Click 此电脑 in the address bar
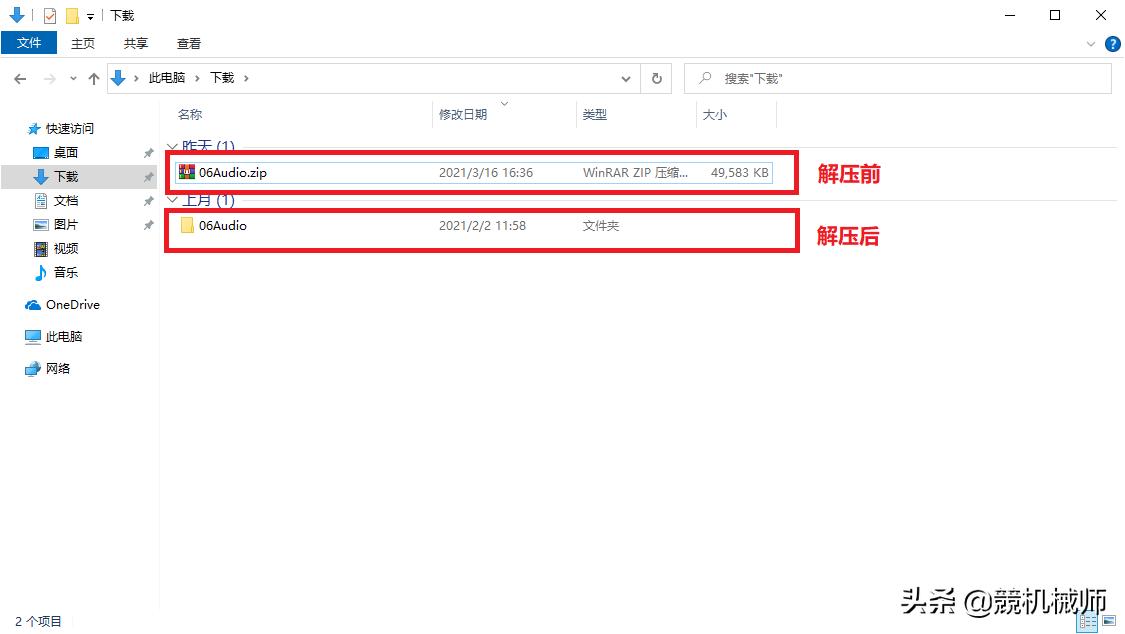 (166, 77)
